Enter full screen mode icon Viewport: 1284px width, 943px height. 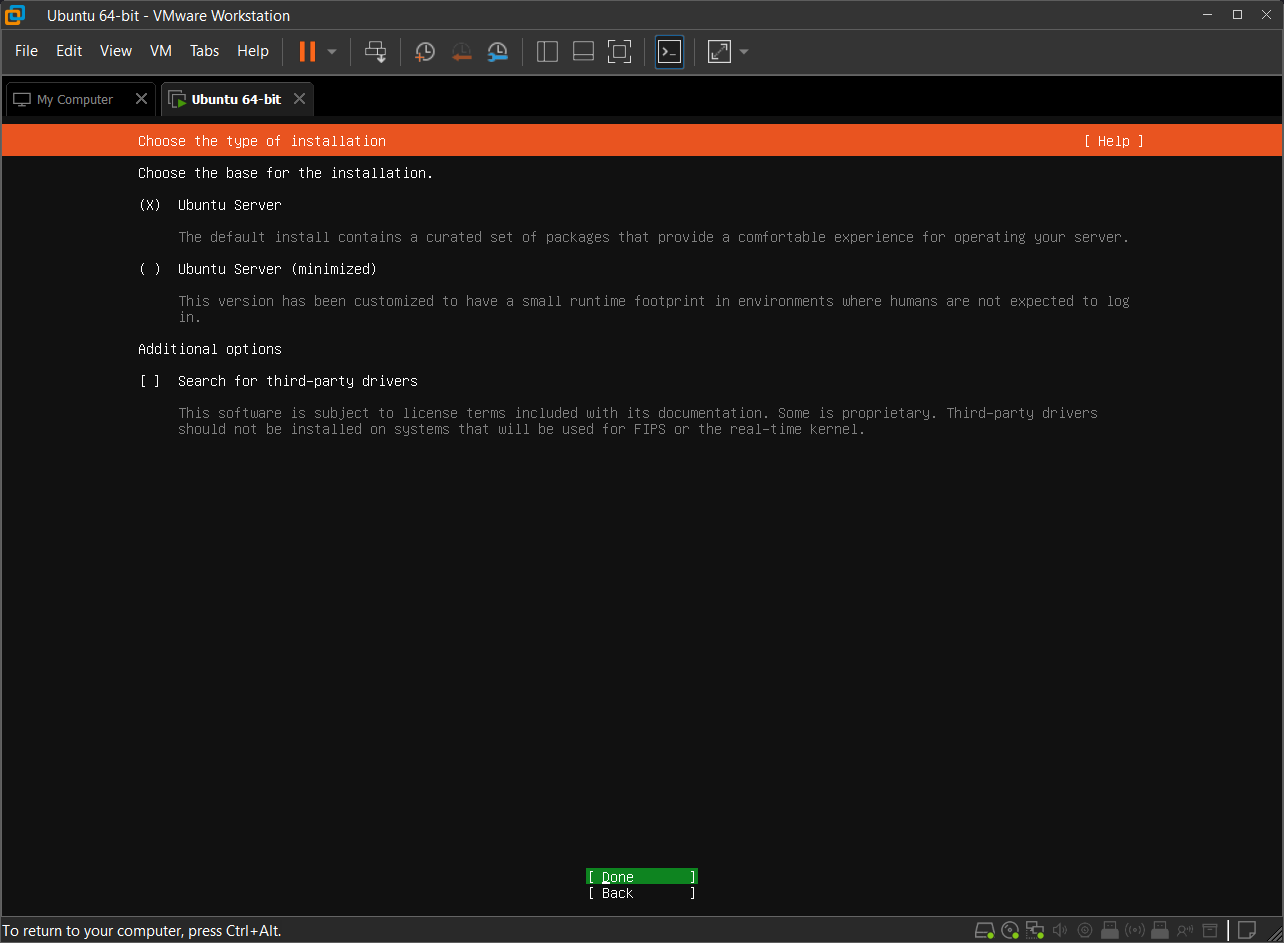619,51
